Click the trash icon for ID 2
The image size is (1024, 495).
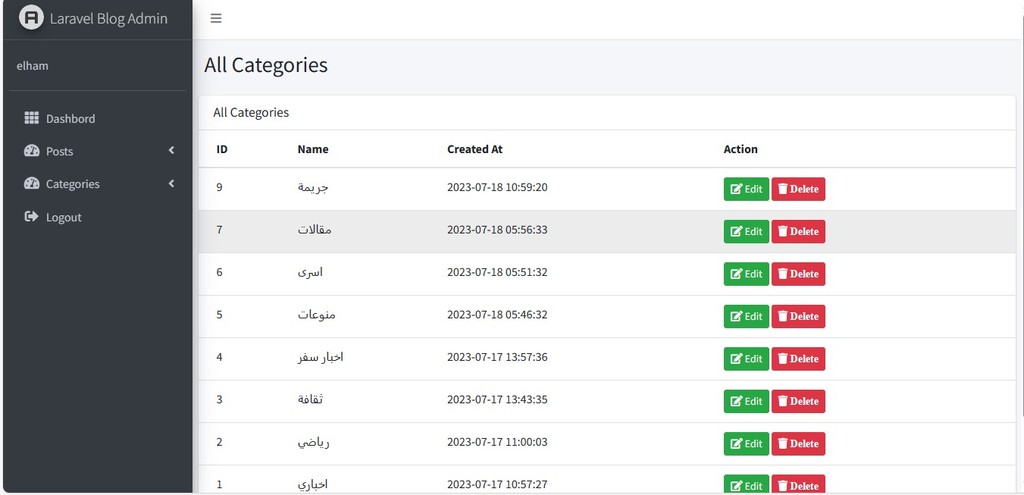pyautogui.click(x=782, y=443)
